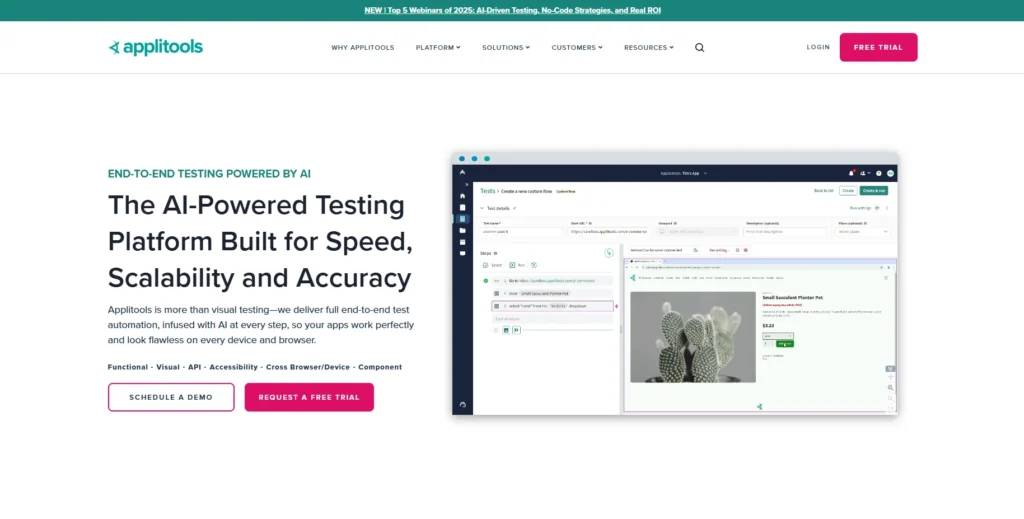Open the people menu in demo header
This screenshot has width=1024, height=519.
point(865,173)
